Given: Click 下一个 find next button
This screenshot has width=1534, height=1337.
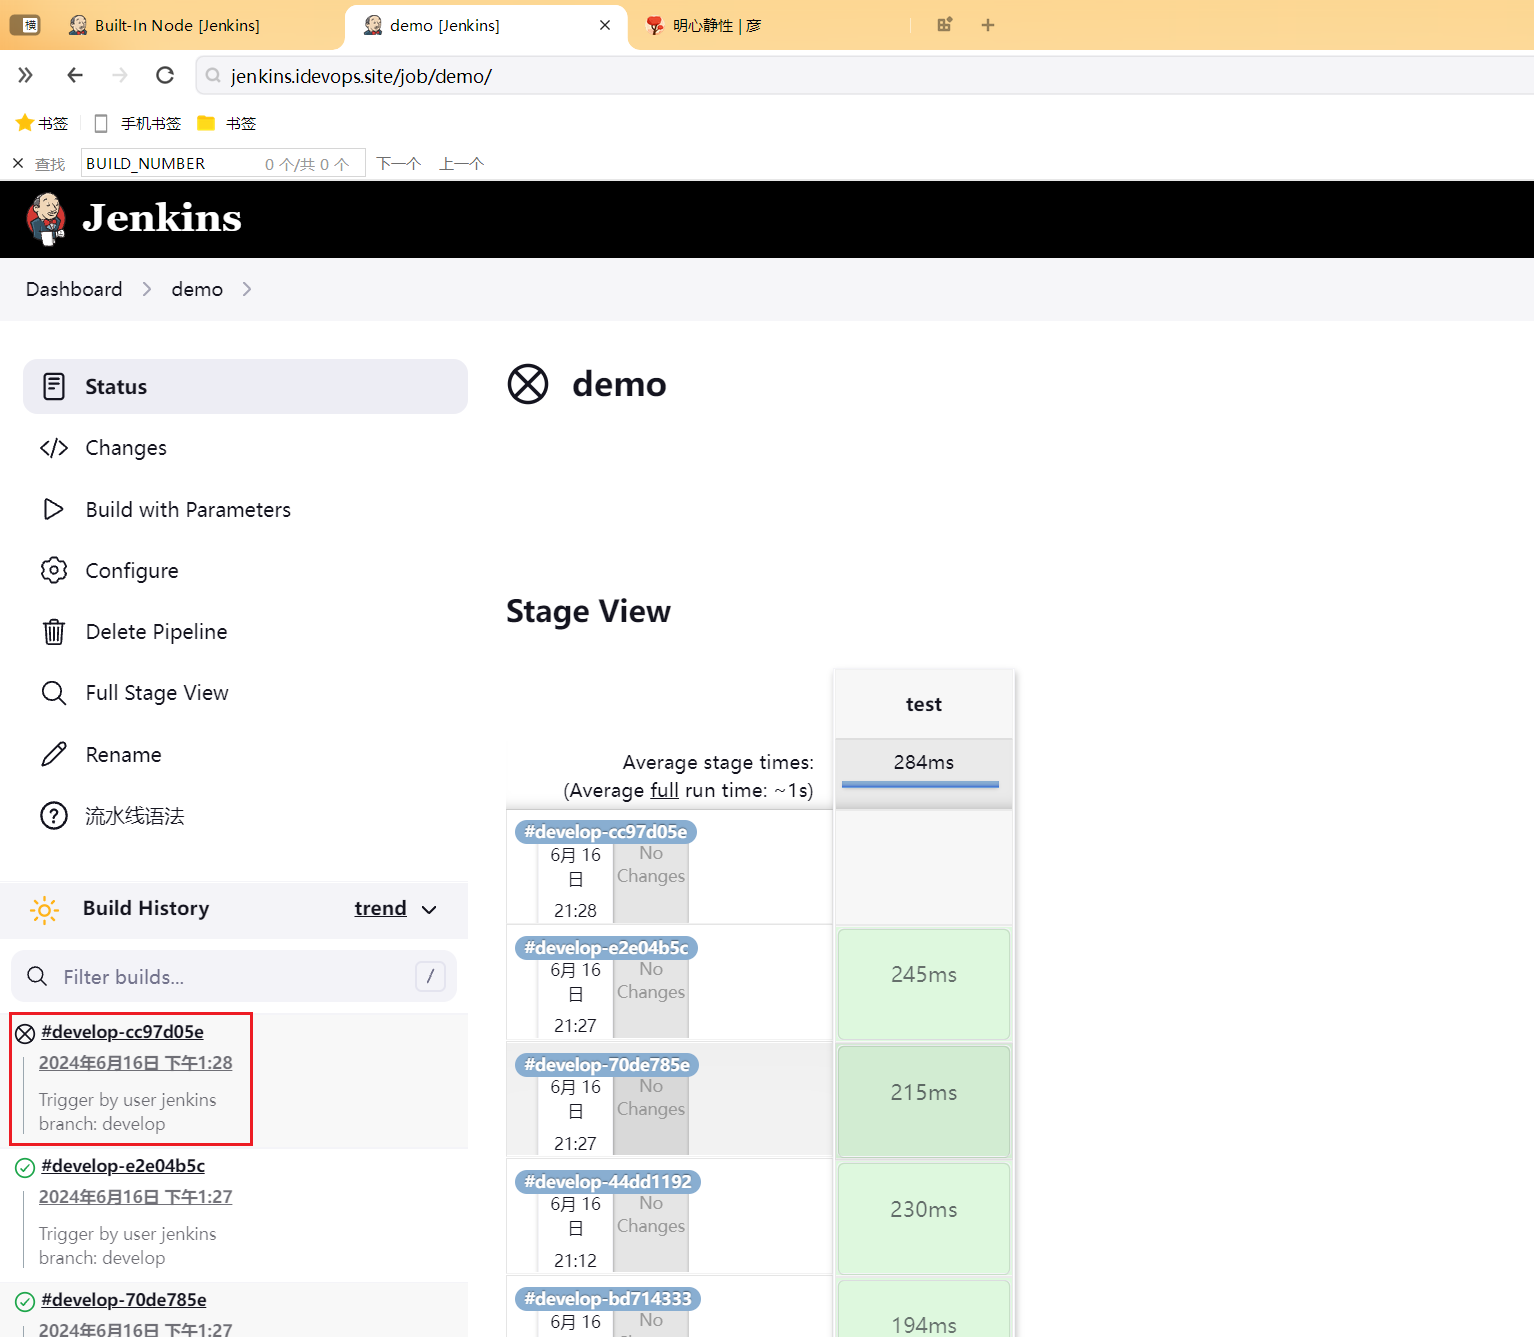Looking at the screenshot, I should coord(398,163).
